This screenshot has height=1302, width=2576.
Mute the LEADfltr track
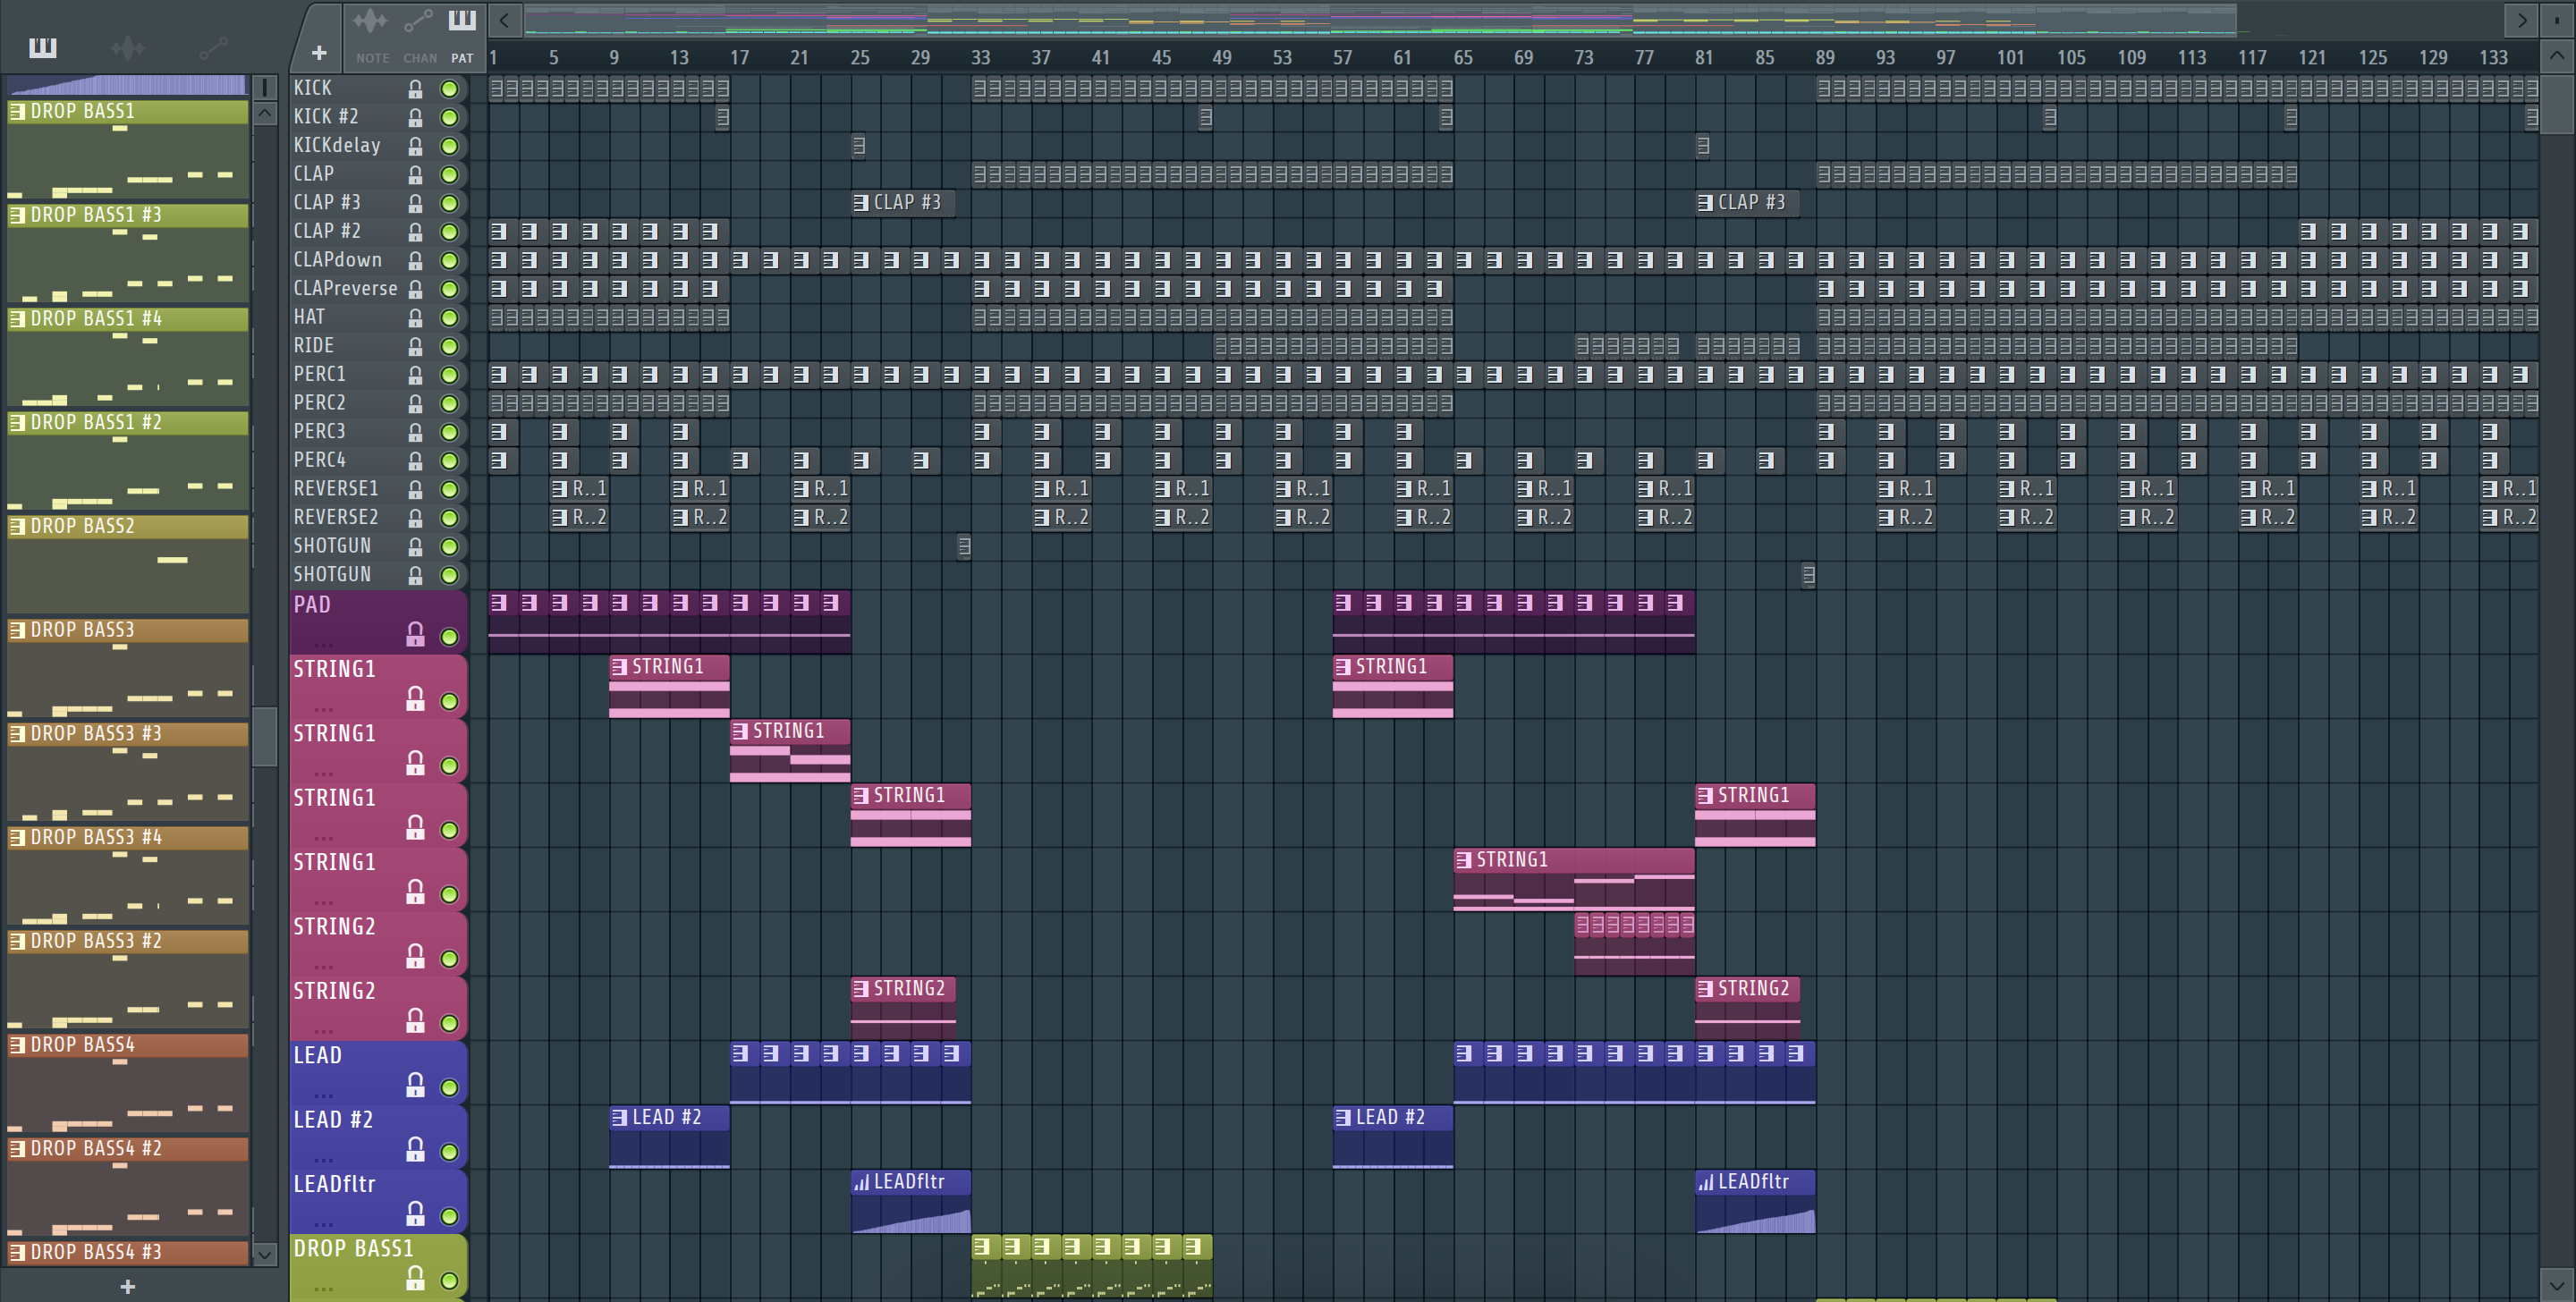pos(450,1216)
